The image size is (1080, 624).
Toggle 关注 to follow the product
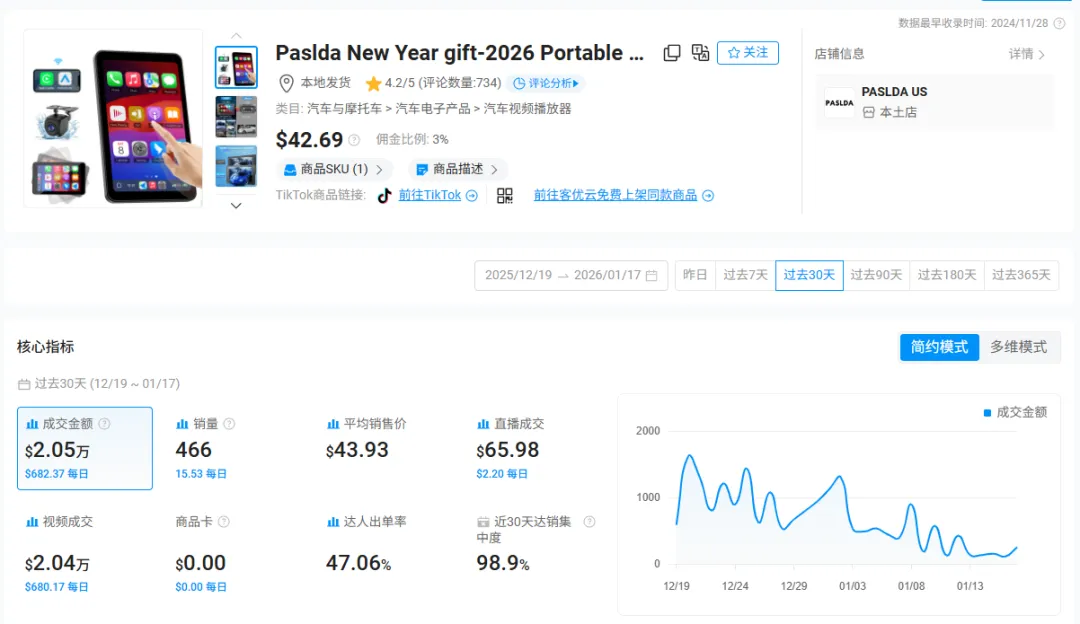[747, 52]
